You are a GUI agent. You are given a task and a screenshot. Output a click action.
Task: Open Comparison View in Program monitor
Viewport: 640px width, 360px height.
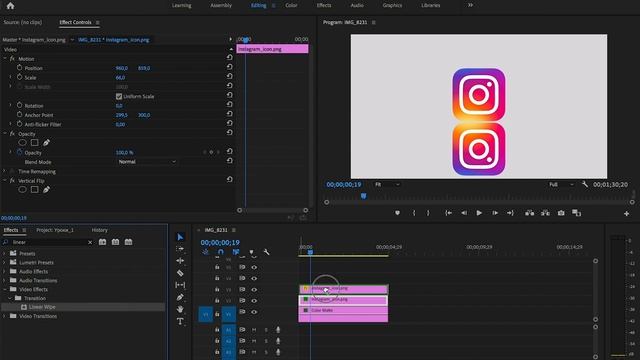click(x=576, y=213)
